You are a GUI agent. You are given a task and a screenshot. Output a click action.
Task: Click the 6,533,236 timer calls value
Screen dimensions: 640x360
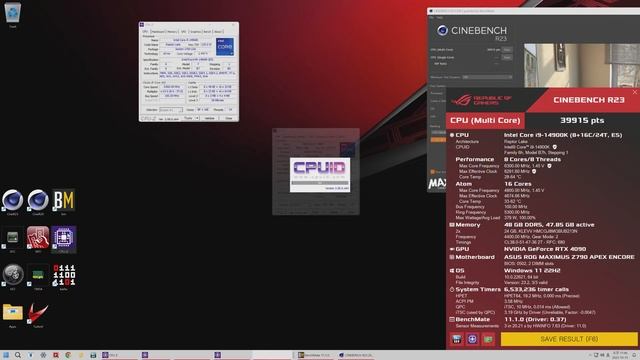[536, 289]
